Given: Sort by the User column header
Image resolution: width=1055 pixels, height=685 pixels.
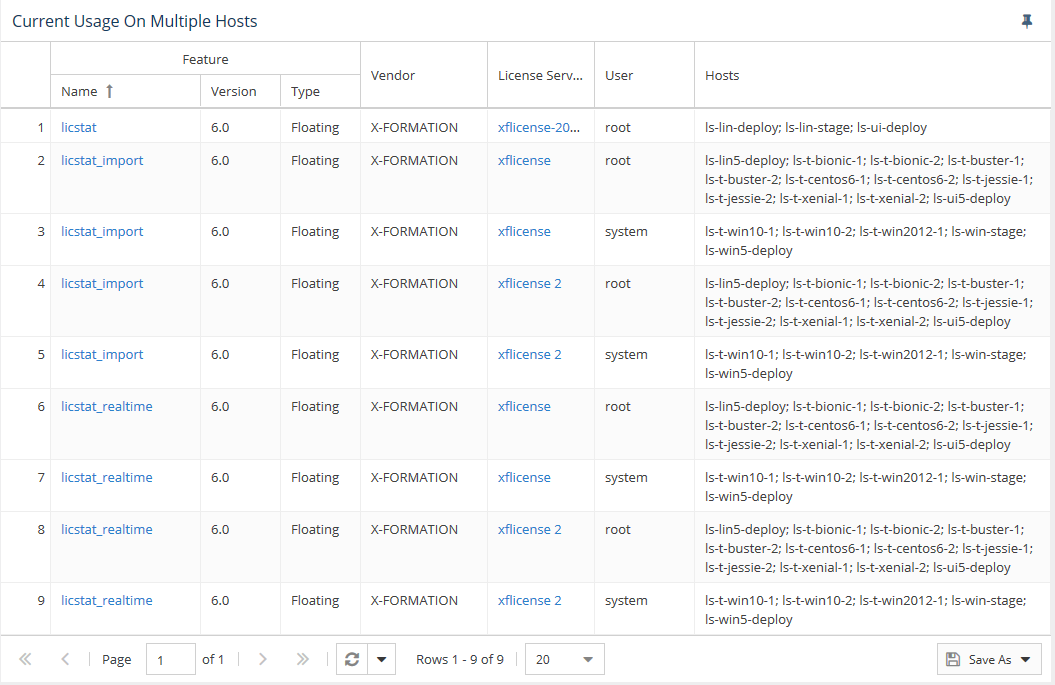Looking at the screenshot, I should pos(645,75).
